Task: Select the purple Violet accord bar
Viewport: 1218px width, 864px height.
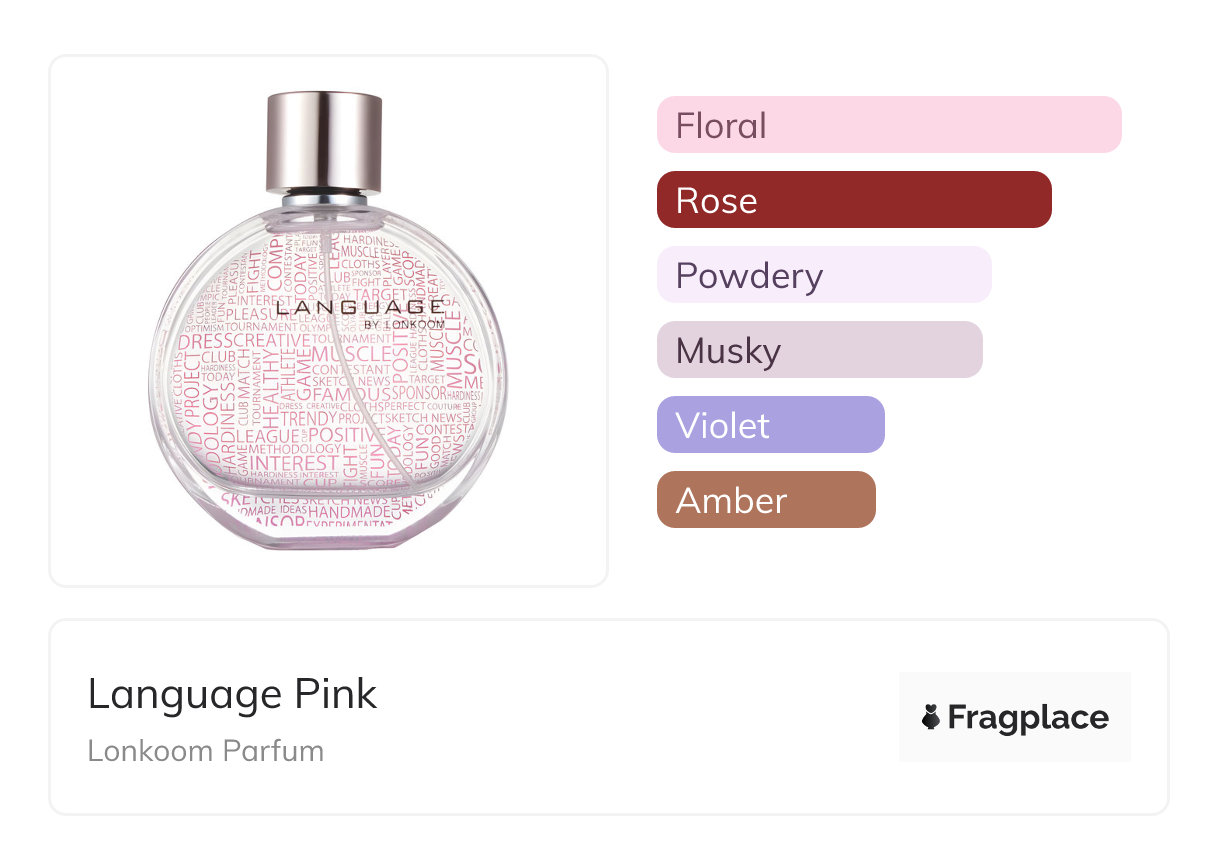Action: pos(770,425)
